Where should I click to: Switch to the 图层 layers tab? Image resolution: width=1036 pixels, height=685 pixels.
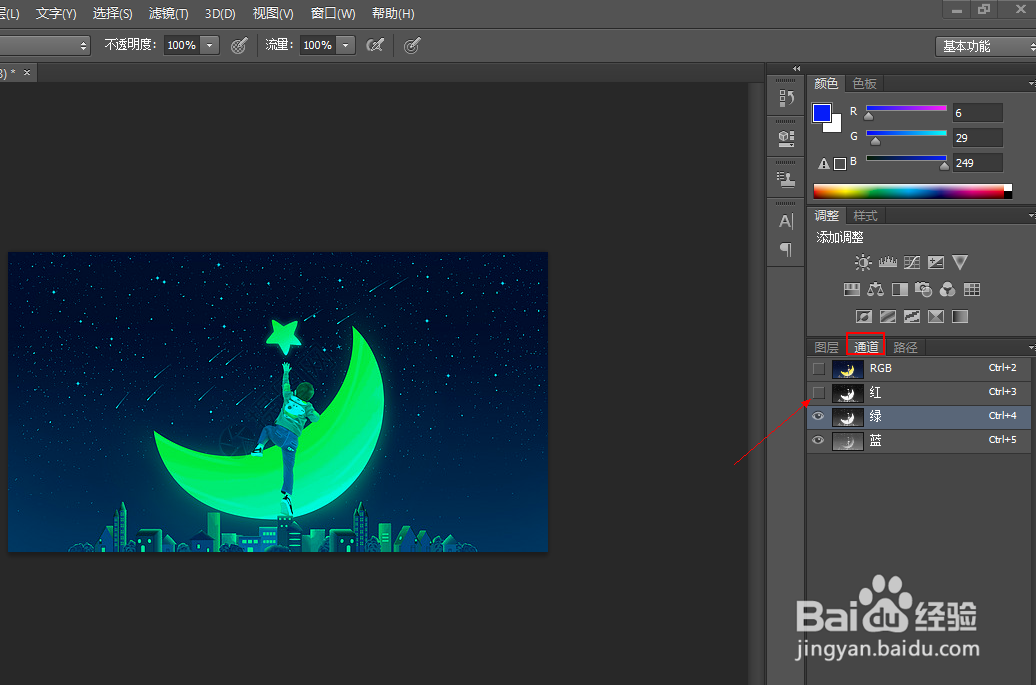tap(827, 347)
